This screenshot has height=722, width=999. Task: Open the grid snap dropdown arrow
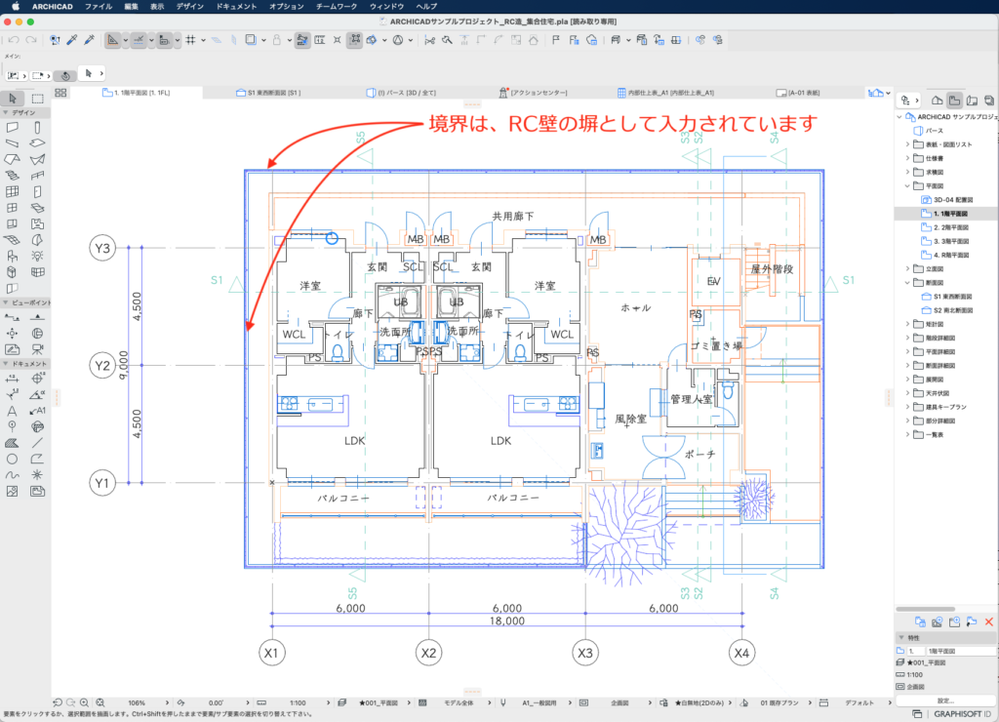pyautogui.click(x=203, y=40)
